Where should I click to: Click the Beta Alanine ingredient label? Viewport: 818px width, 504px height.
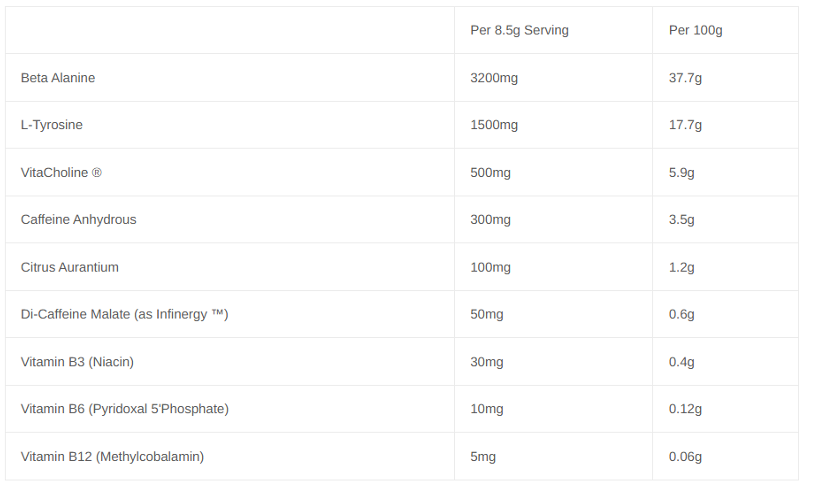point(58,78)
